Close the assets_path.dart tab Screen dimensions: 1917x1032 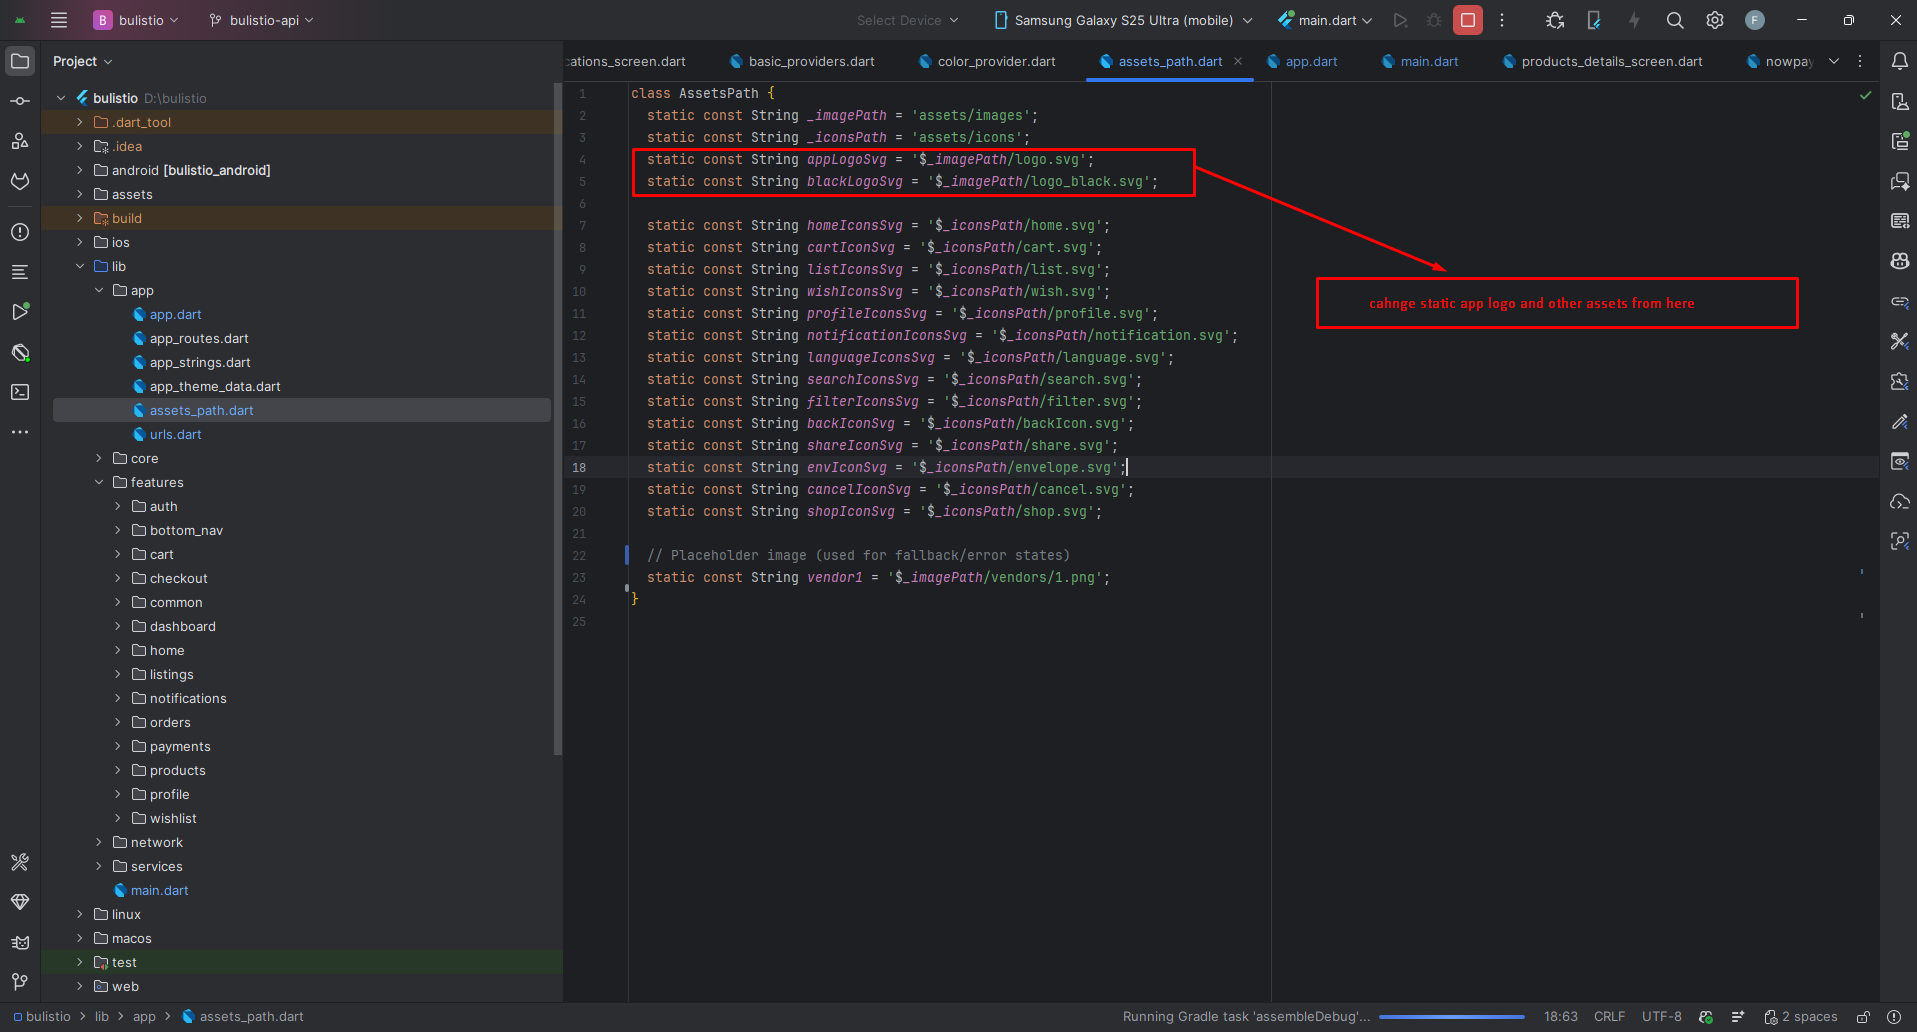click(1238, 61)
